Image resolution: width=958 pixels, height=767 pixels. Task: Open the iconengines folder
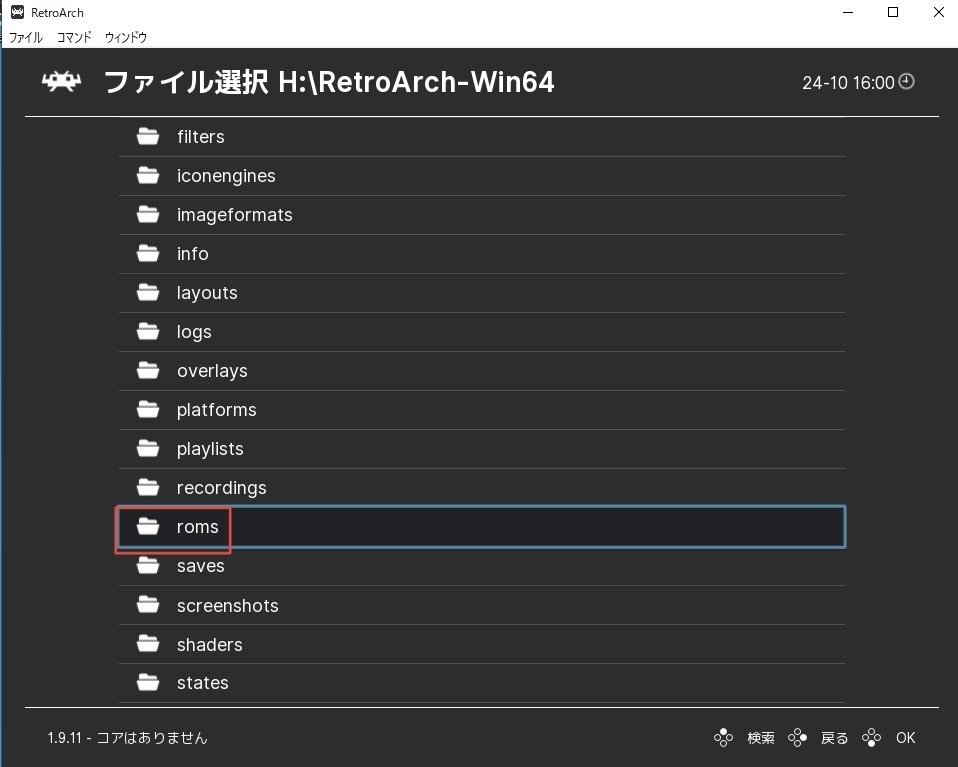pos(482,176)
